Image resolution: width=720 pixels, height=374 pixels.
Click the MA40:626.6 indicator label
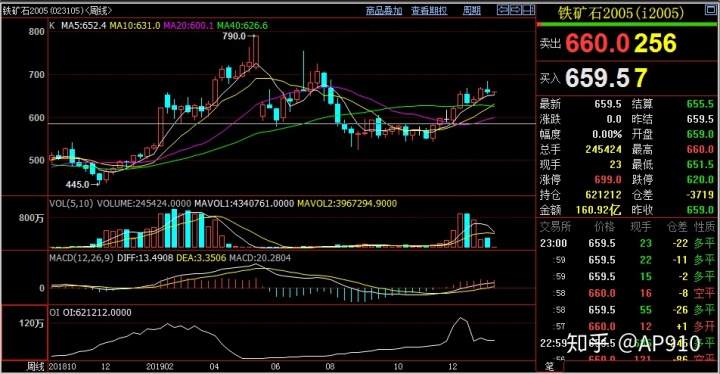[242, 26]
